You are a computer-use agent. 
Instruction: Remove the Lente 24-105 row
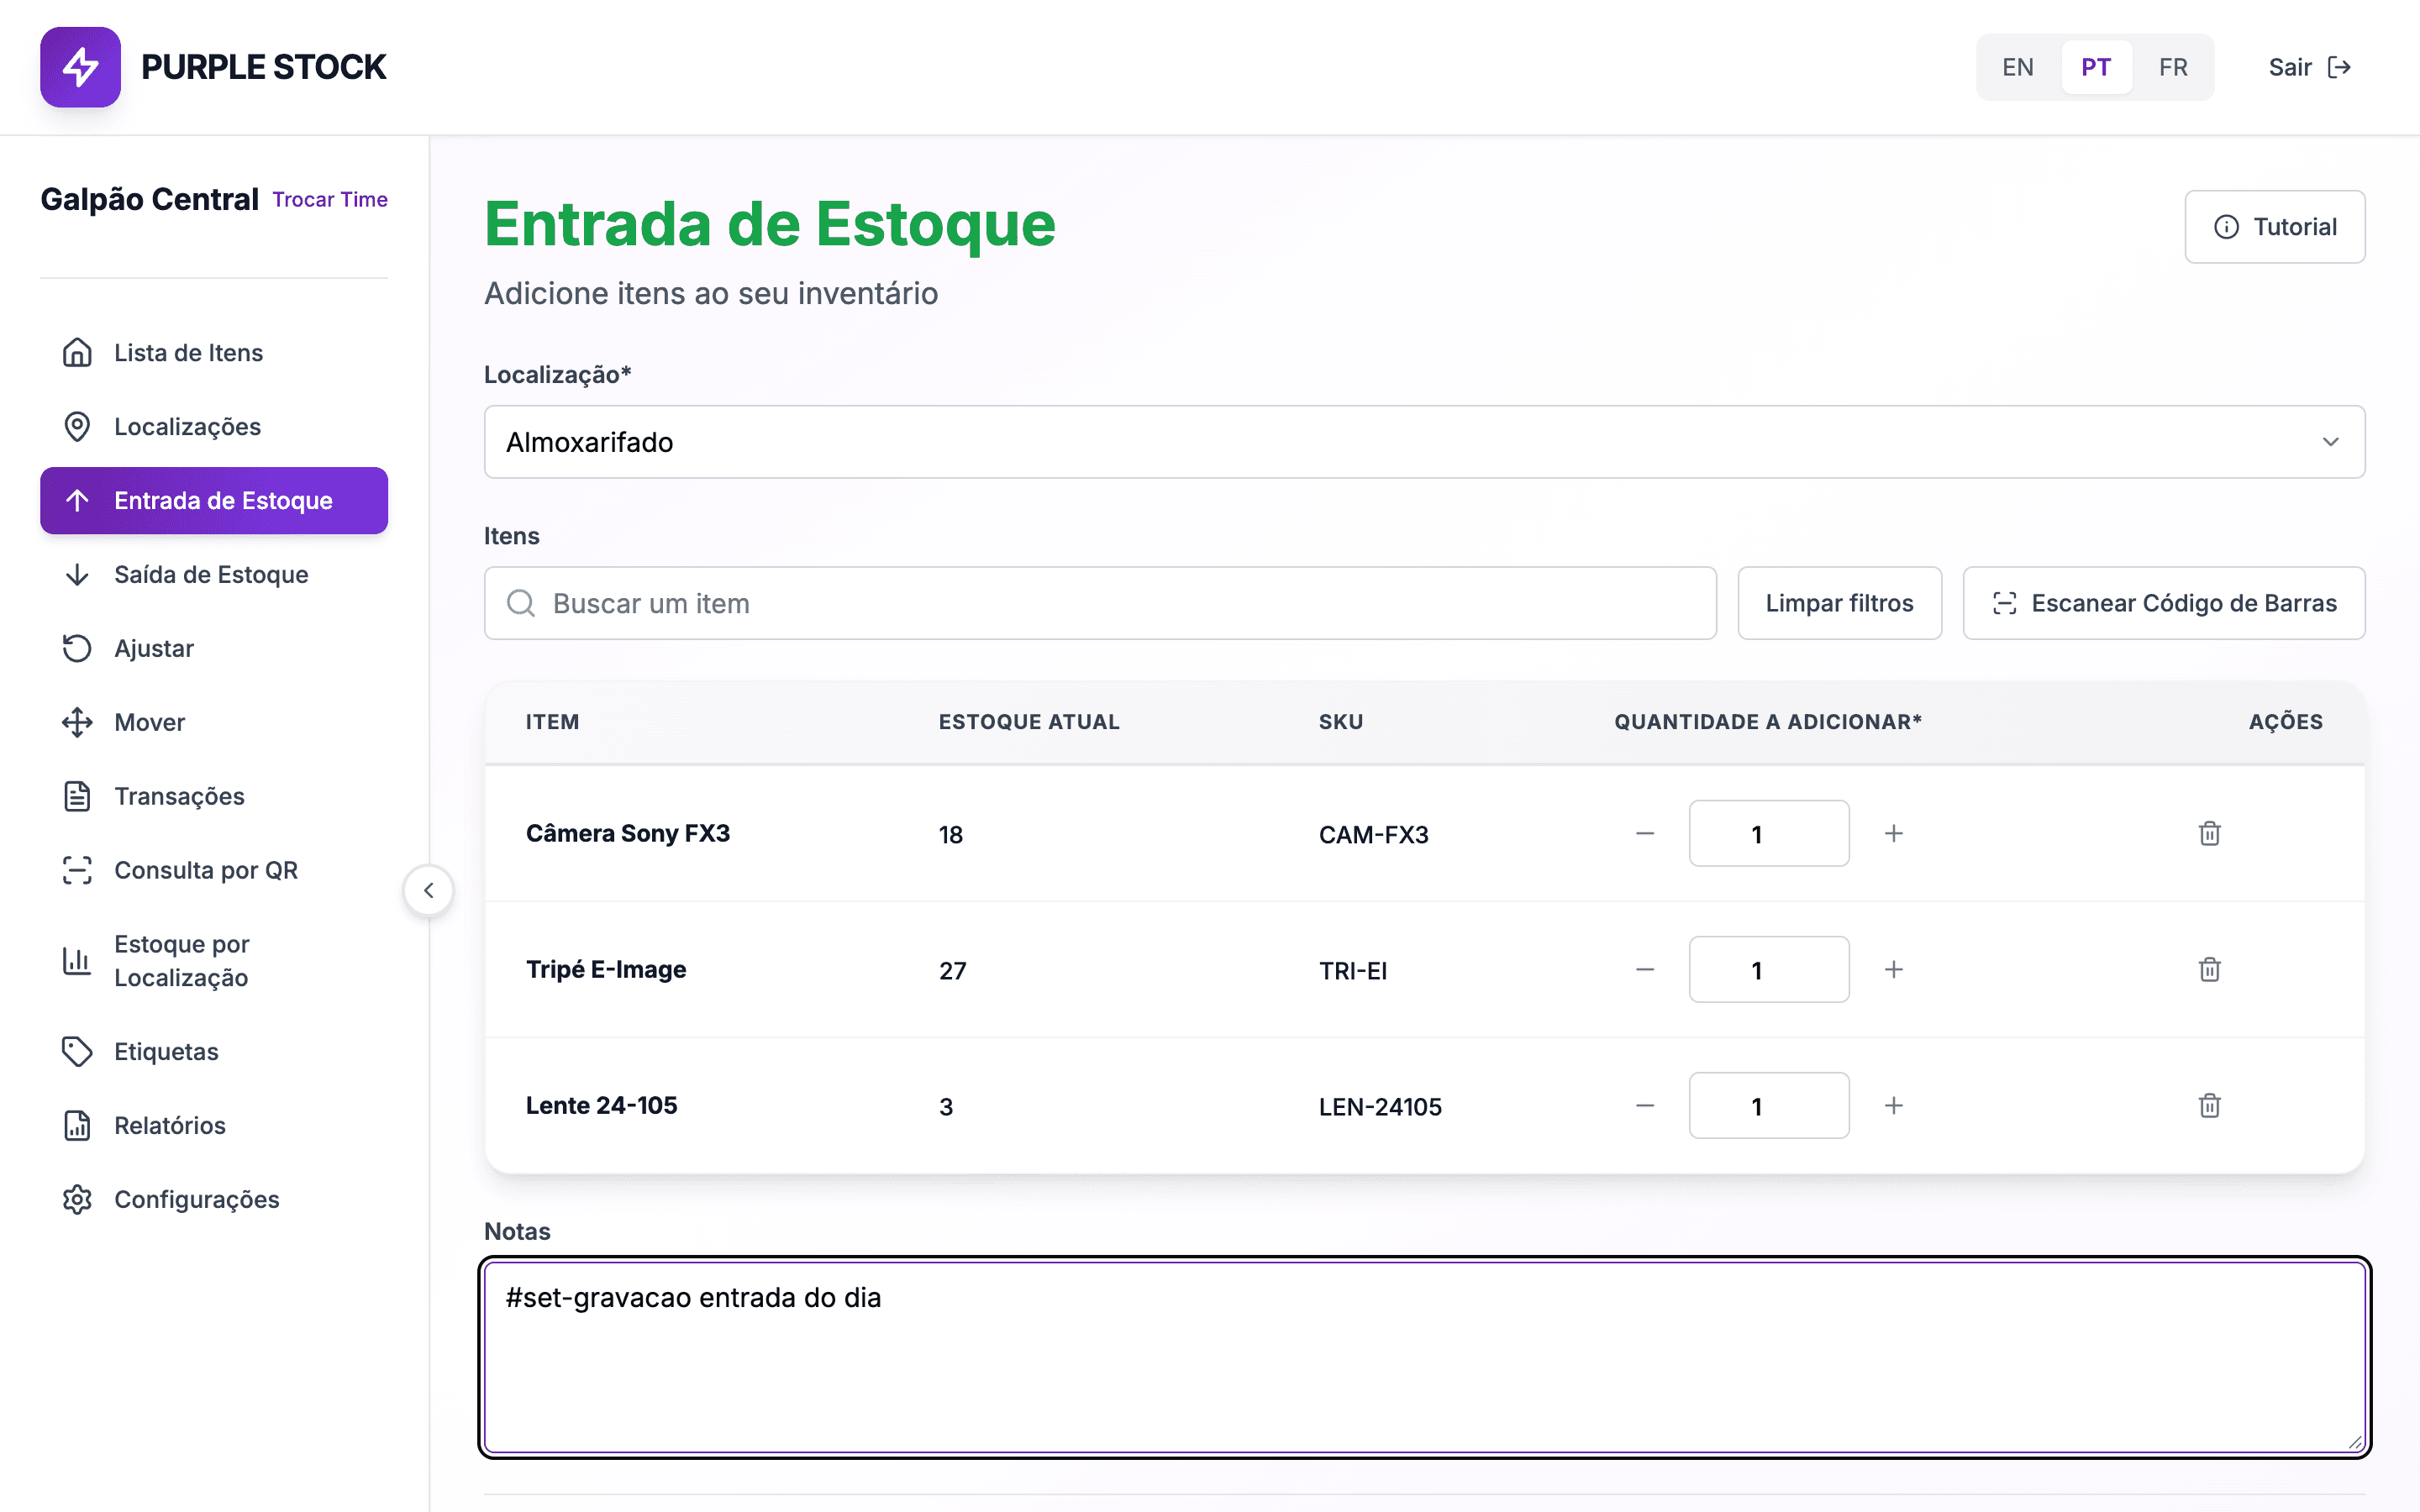point(2209,1105)
